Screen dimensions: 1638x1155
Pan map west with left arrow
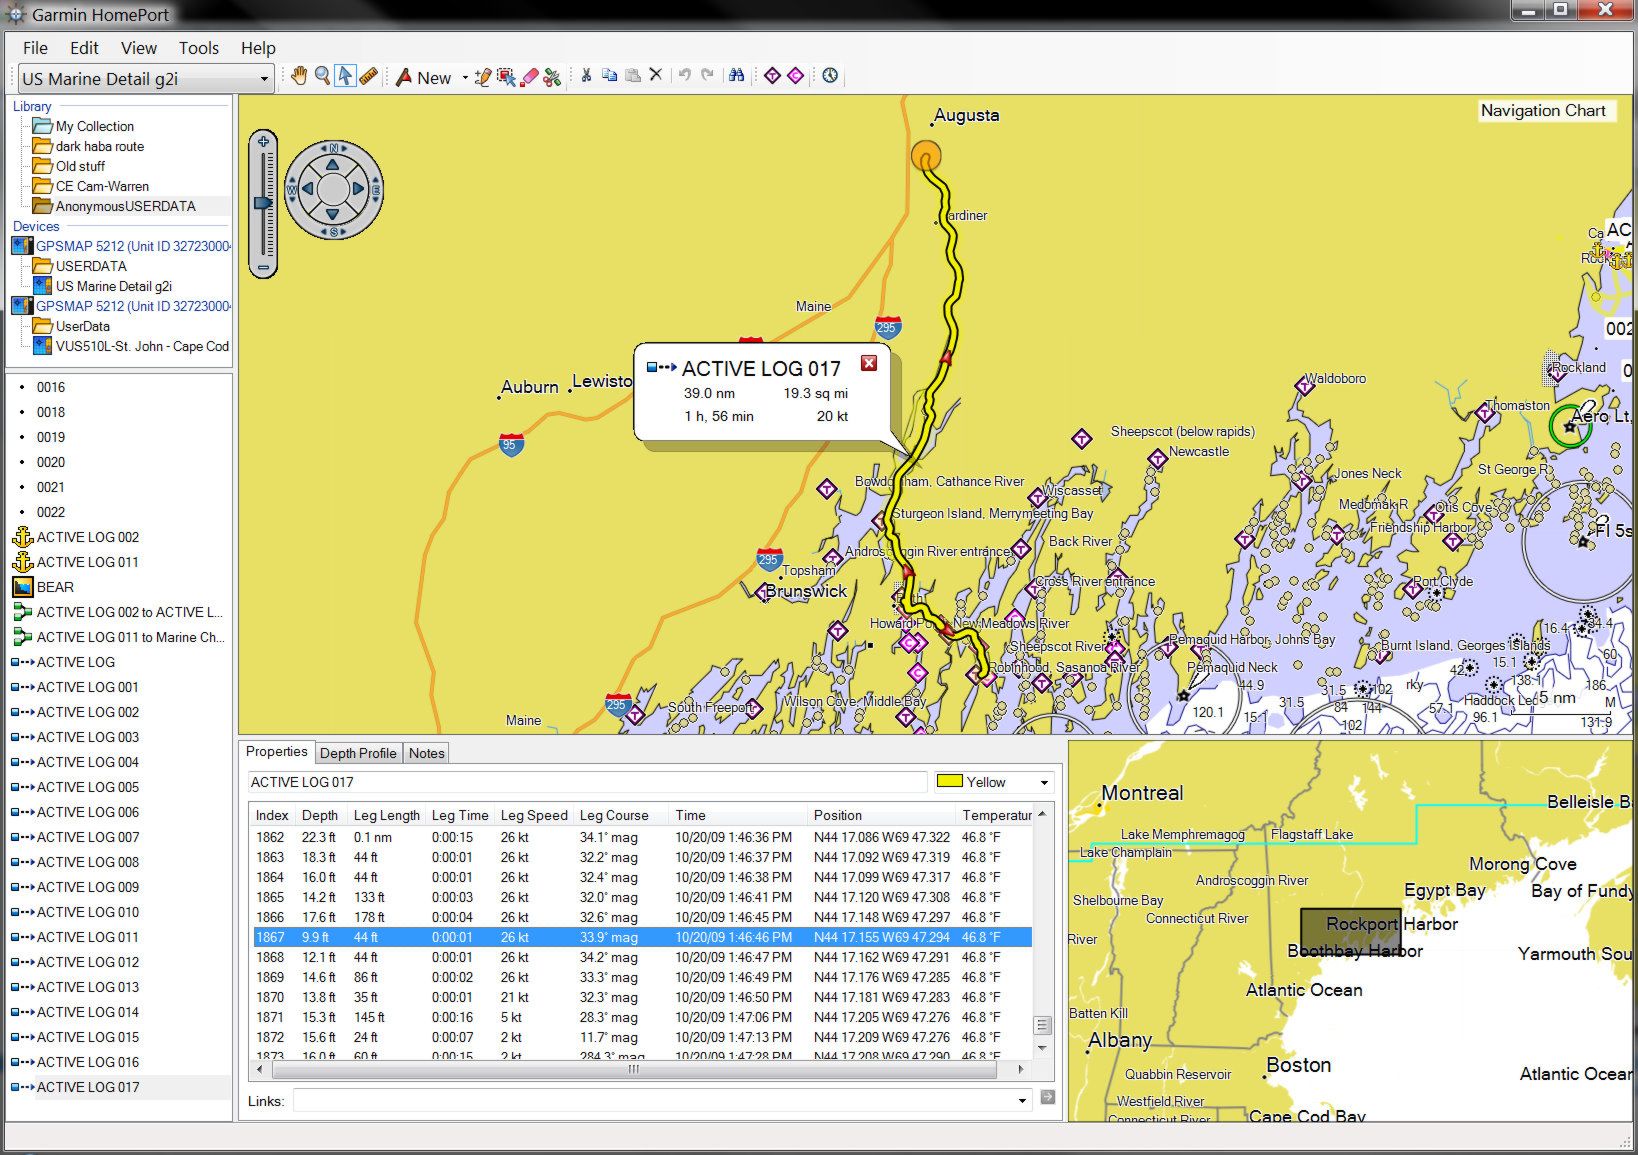point(308,189)
